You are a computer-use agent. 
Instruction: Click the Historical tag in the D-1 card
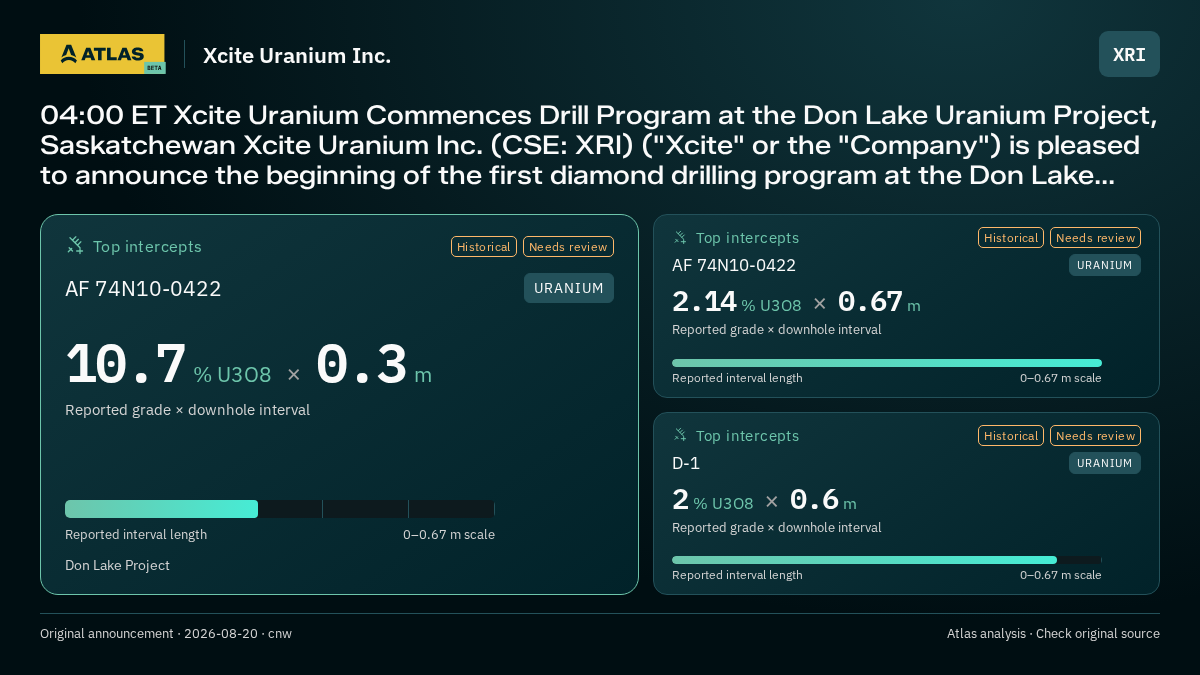[x=1011, y=436]
